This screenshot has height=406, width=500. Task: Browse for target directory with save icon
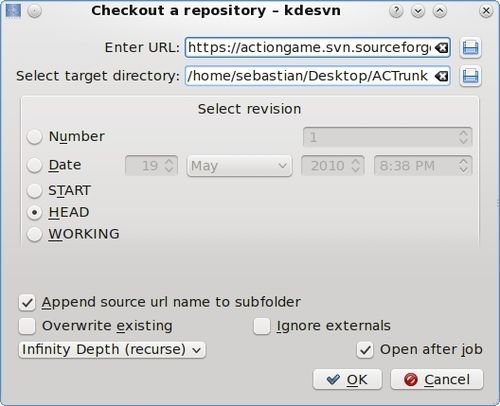click(470, 76)
